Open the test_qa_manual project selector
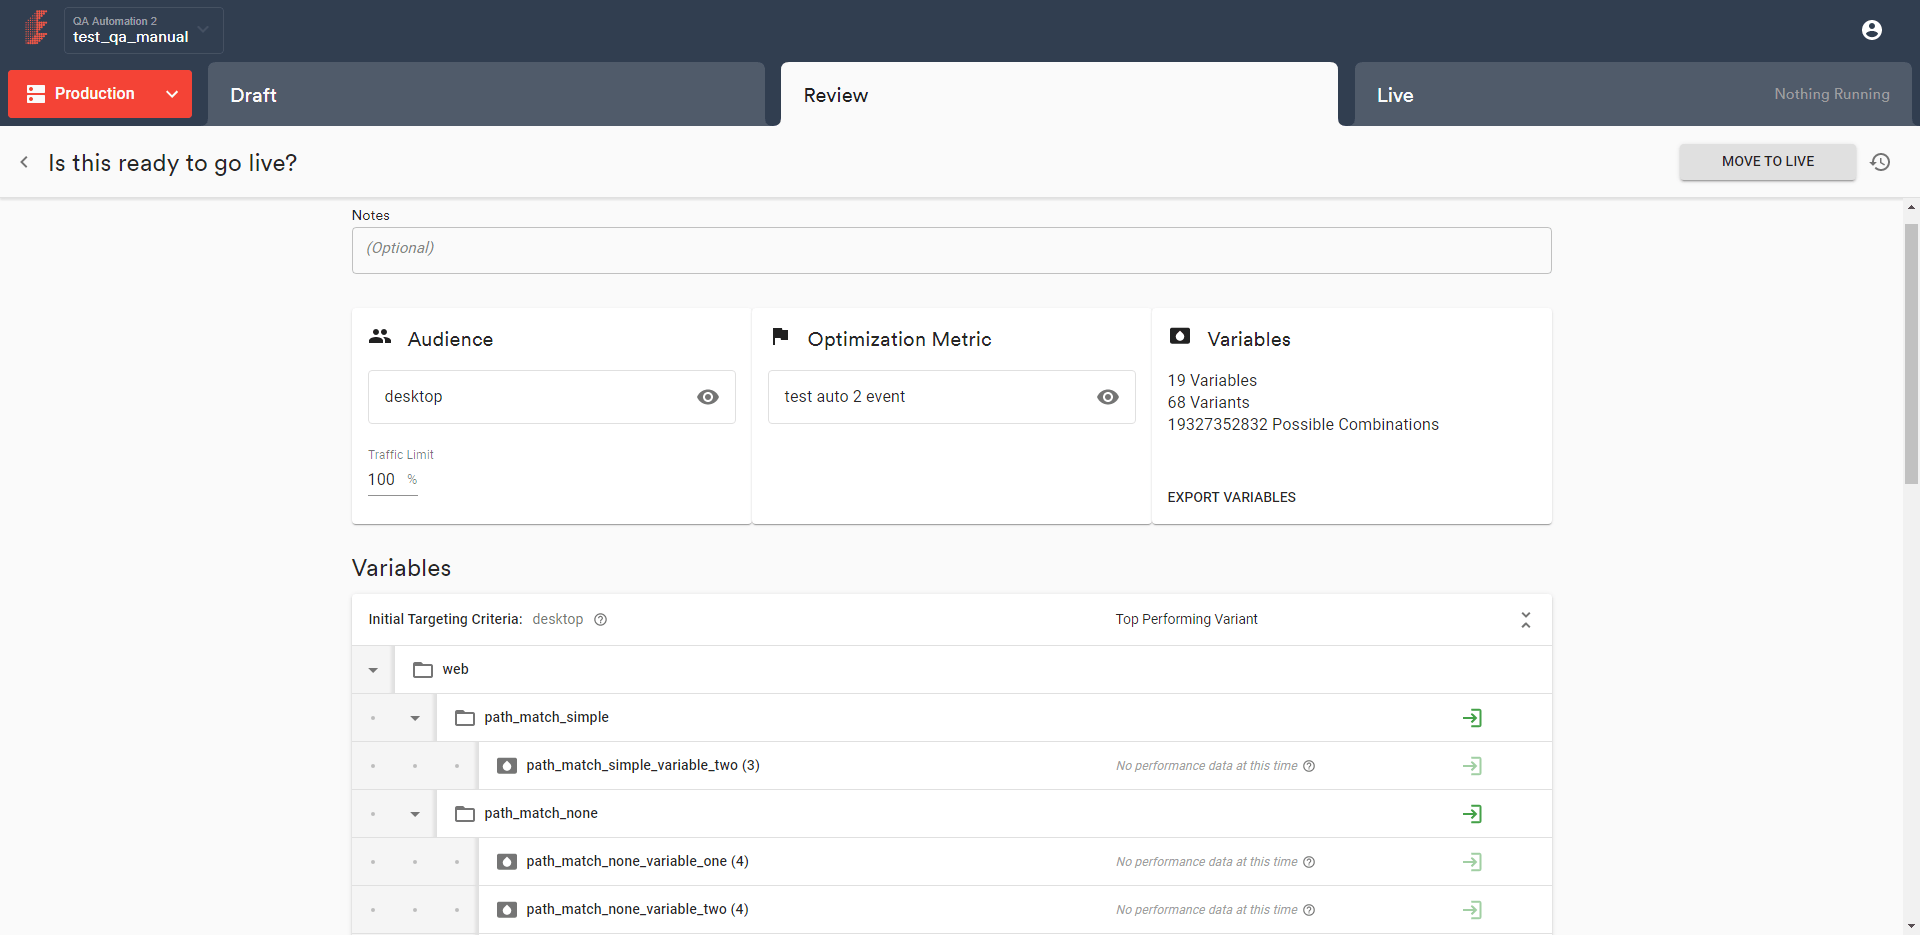 [x=144, y=30]
